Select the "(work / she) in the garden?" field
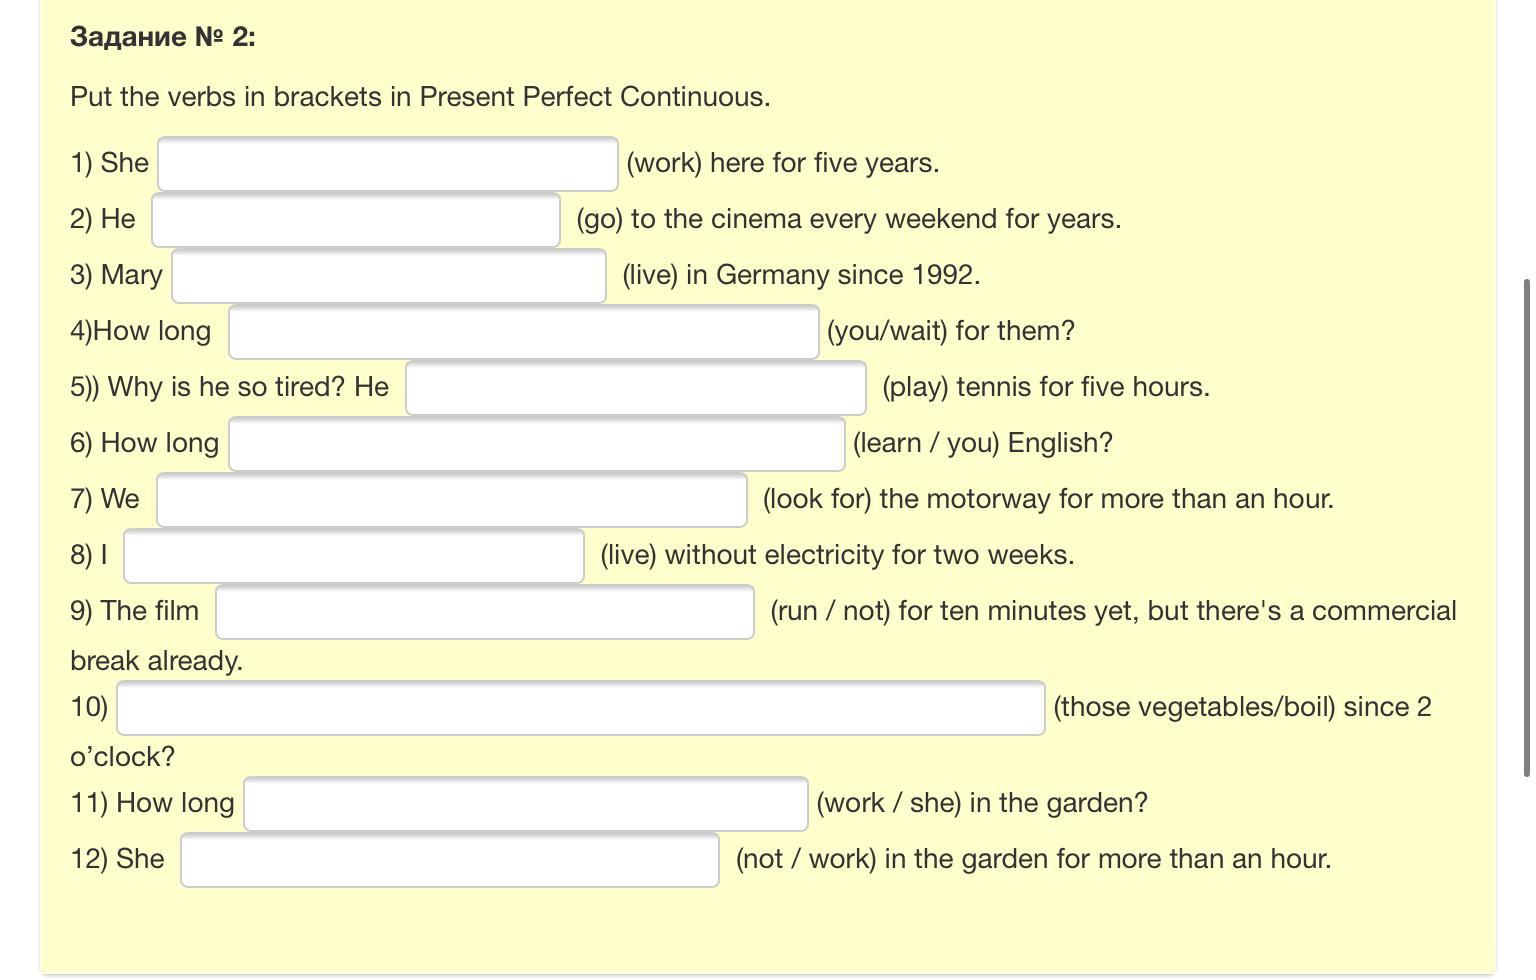This screenshot has width=1536, height=980. pos(525,804)
